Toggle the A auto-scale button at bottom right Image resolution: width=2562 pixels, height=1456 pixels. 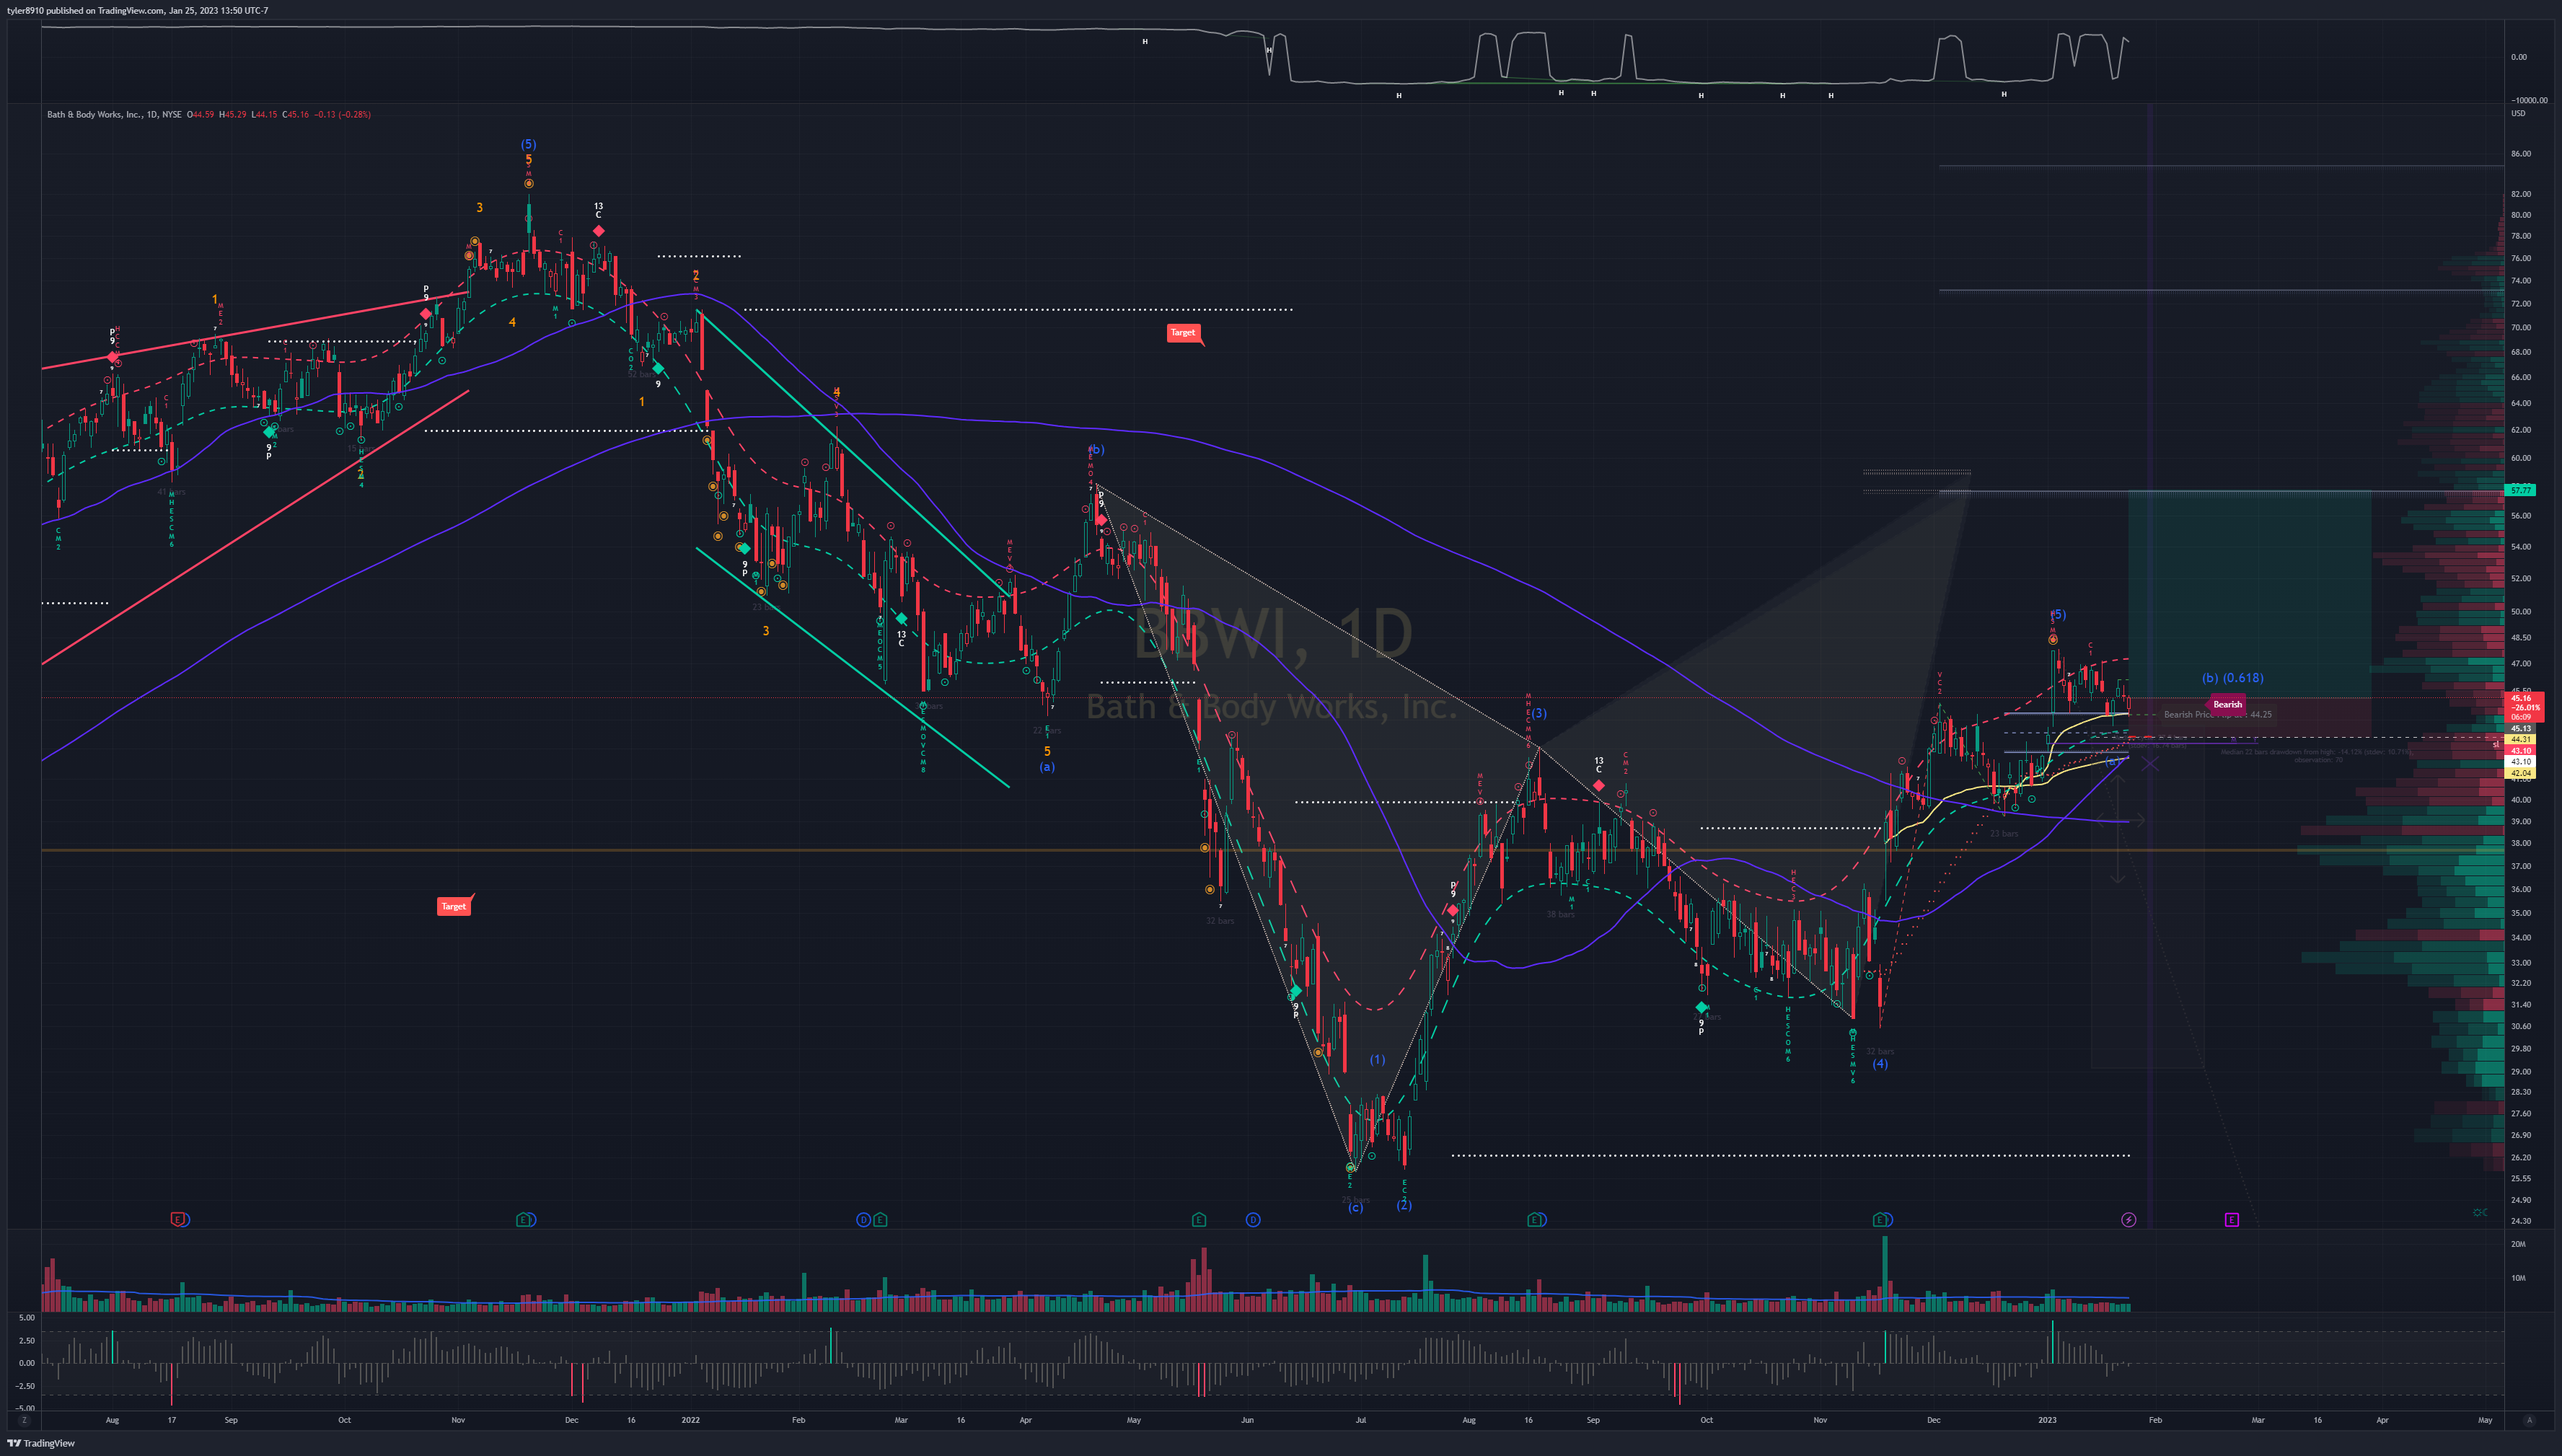click(x=2529, y=1420)
